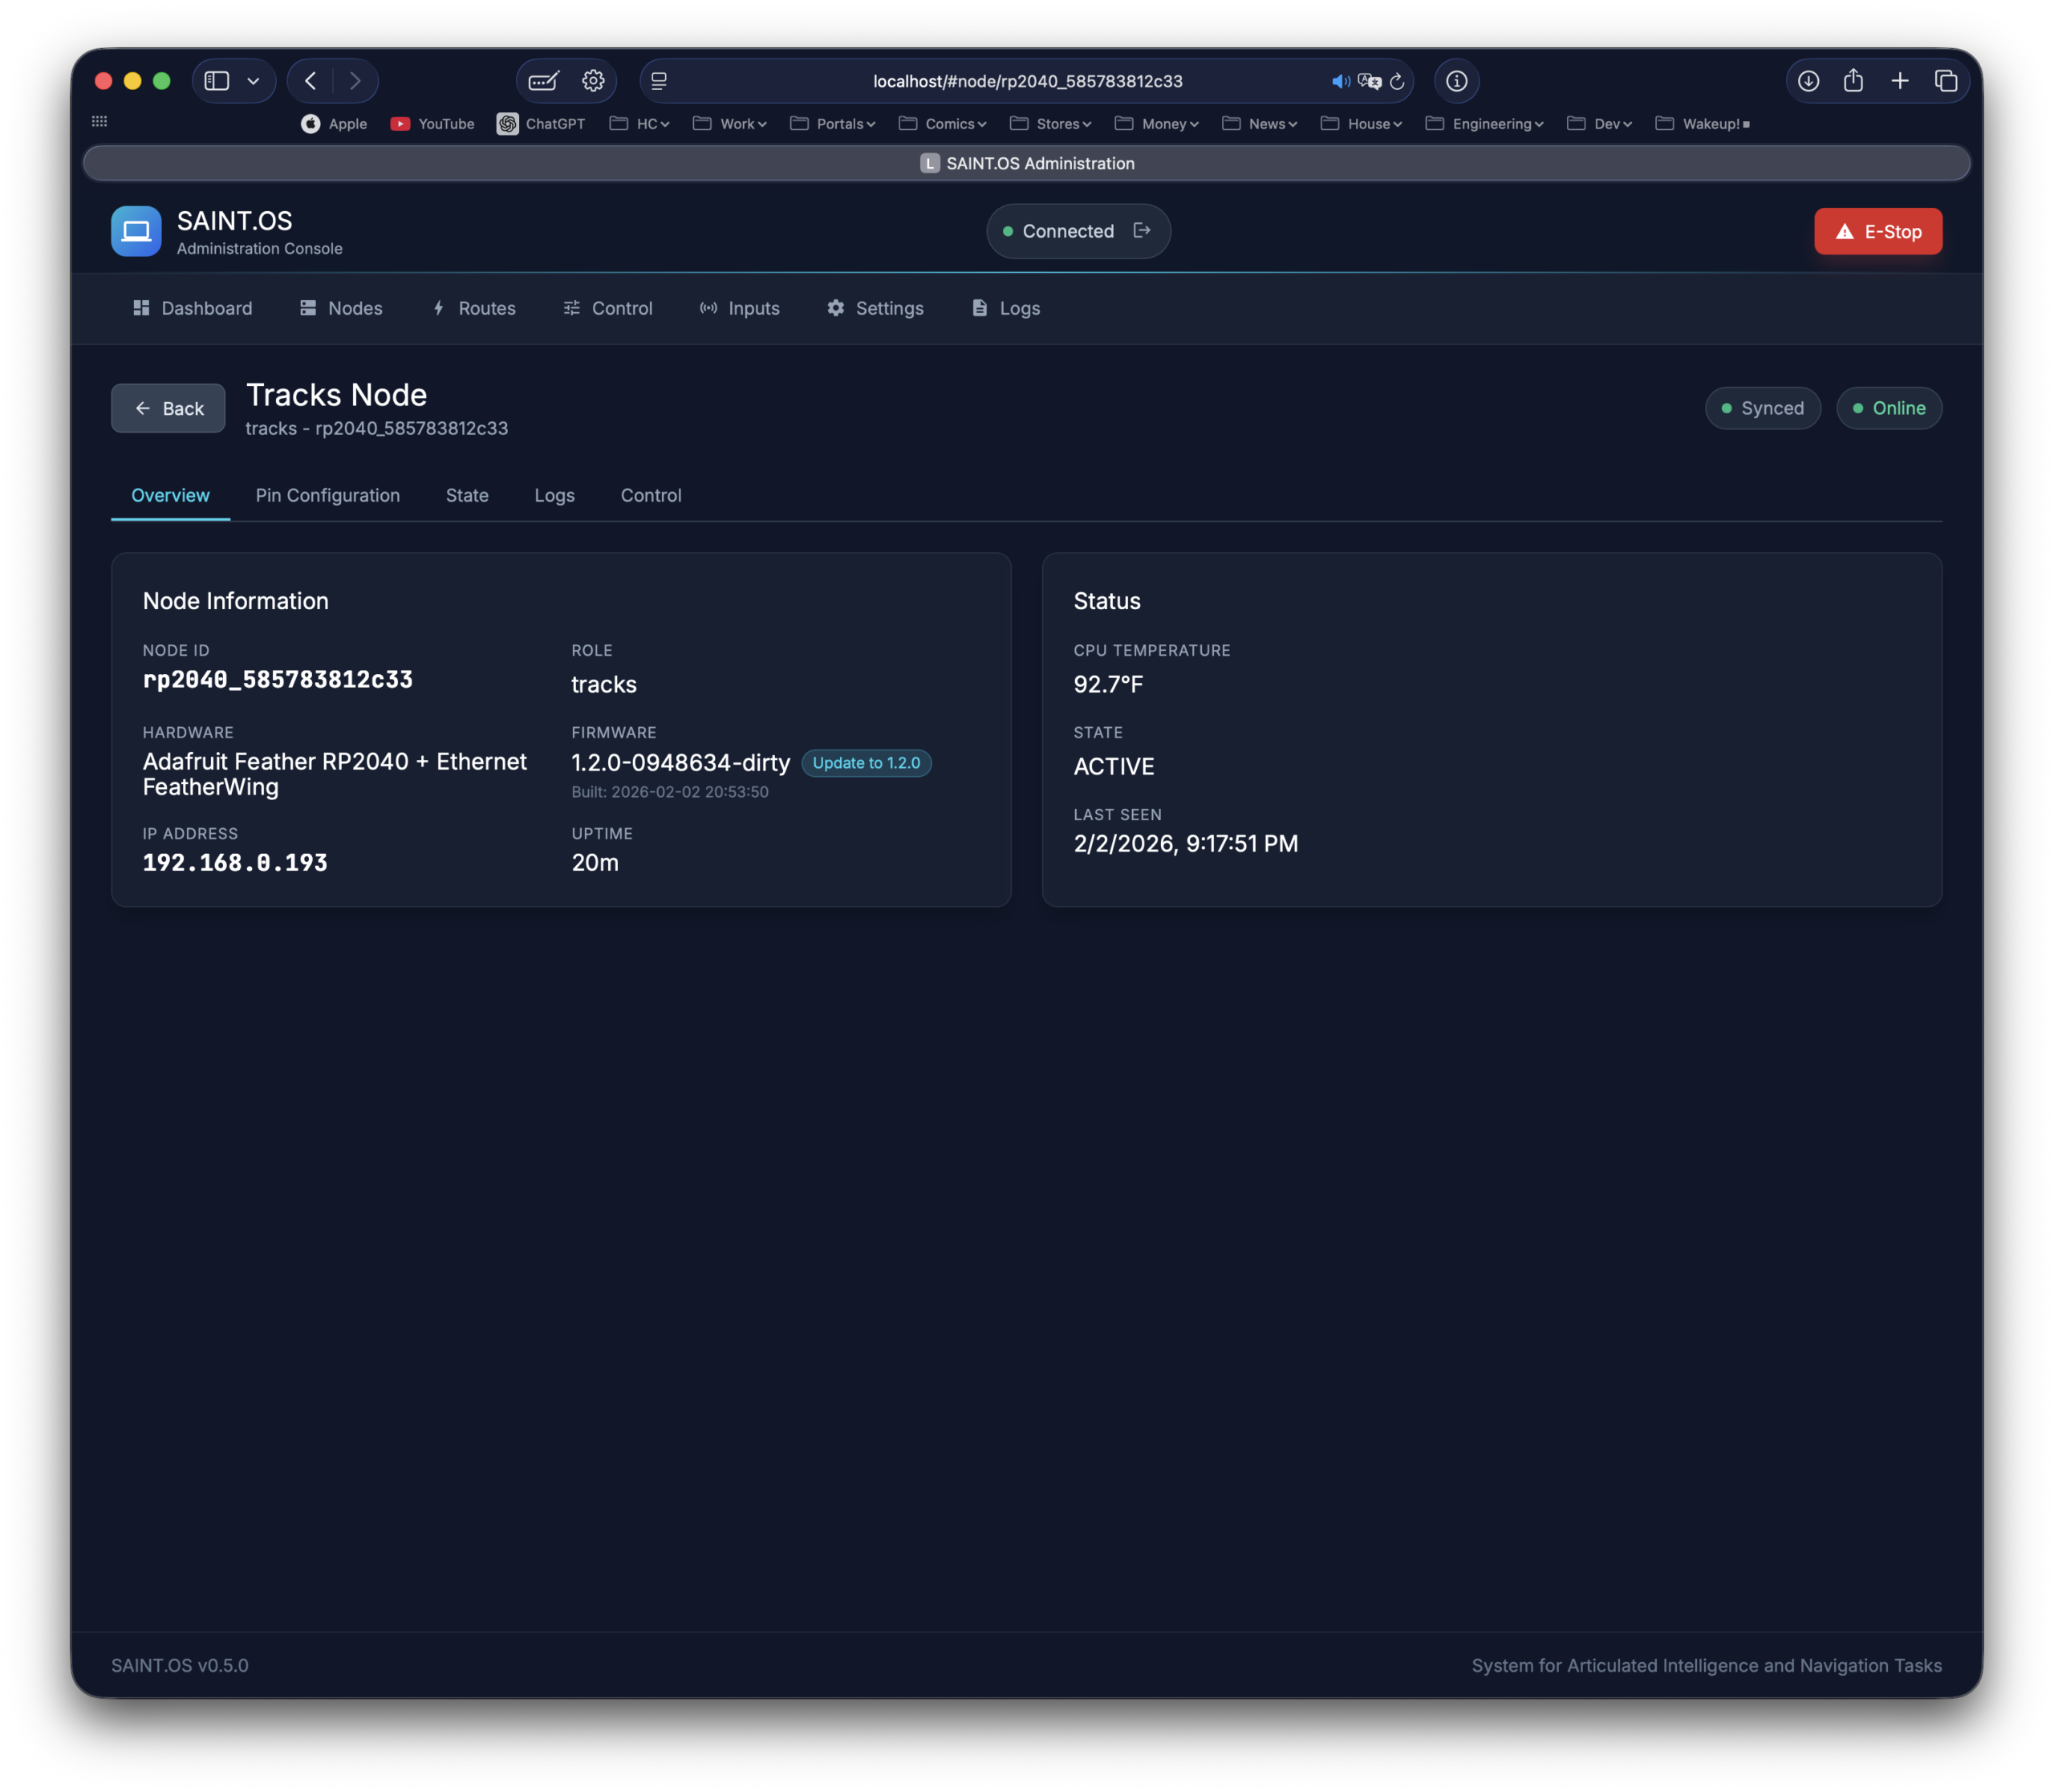The image size is (2054, 1792).
Task: Click the page reader icon in address bar
Action: 659,81
